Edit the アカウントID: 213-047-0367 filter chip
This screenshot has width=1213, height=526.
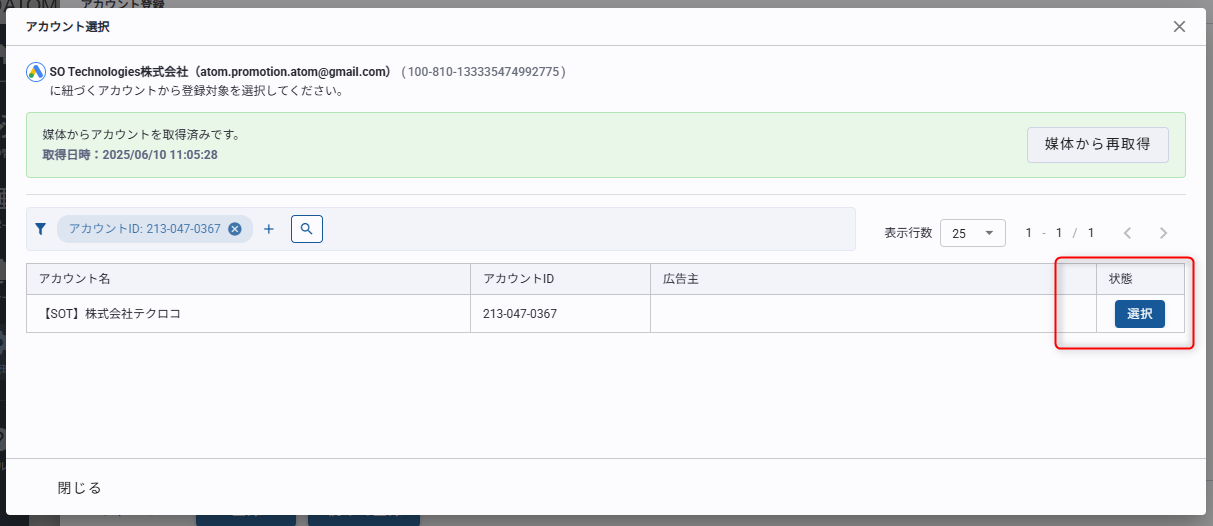(144, 229)
